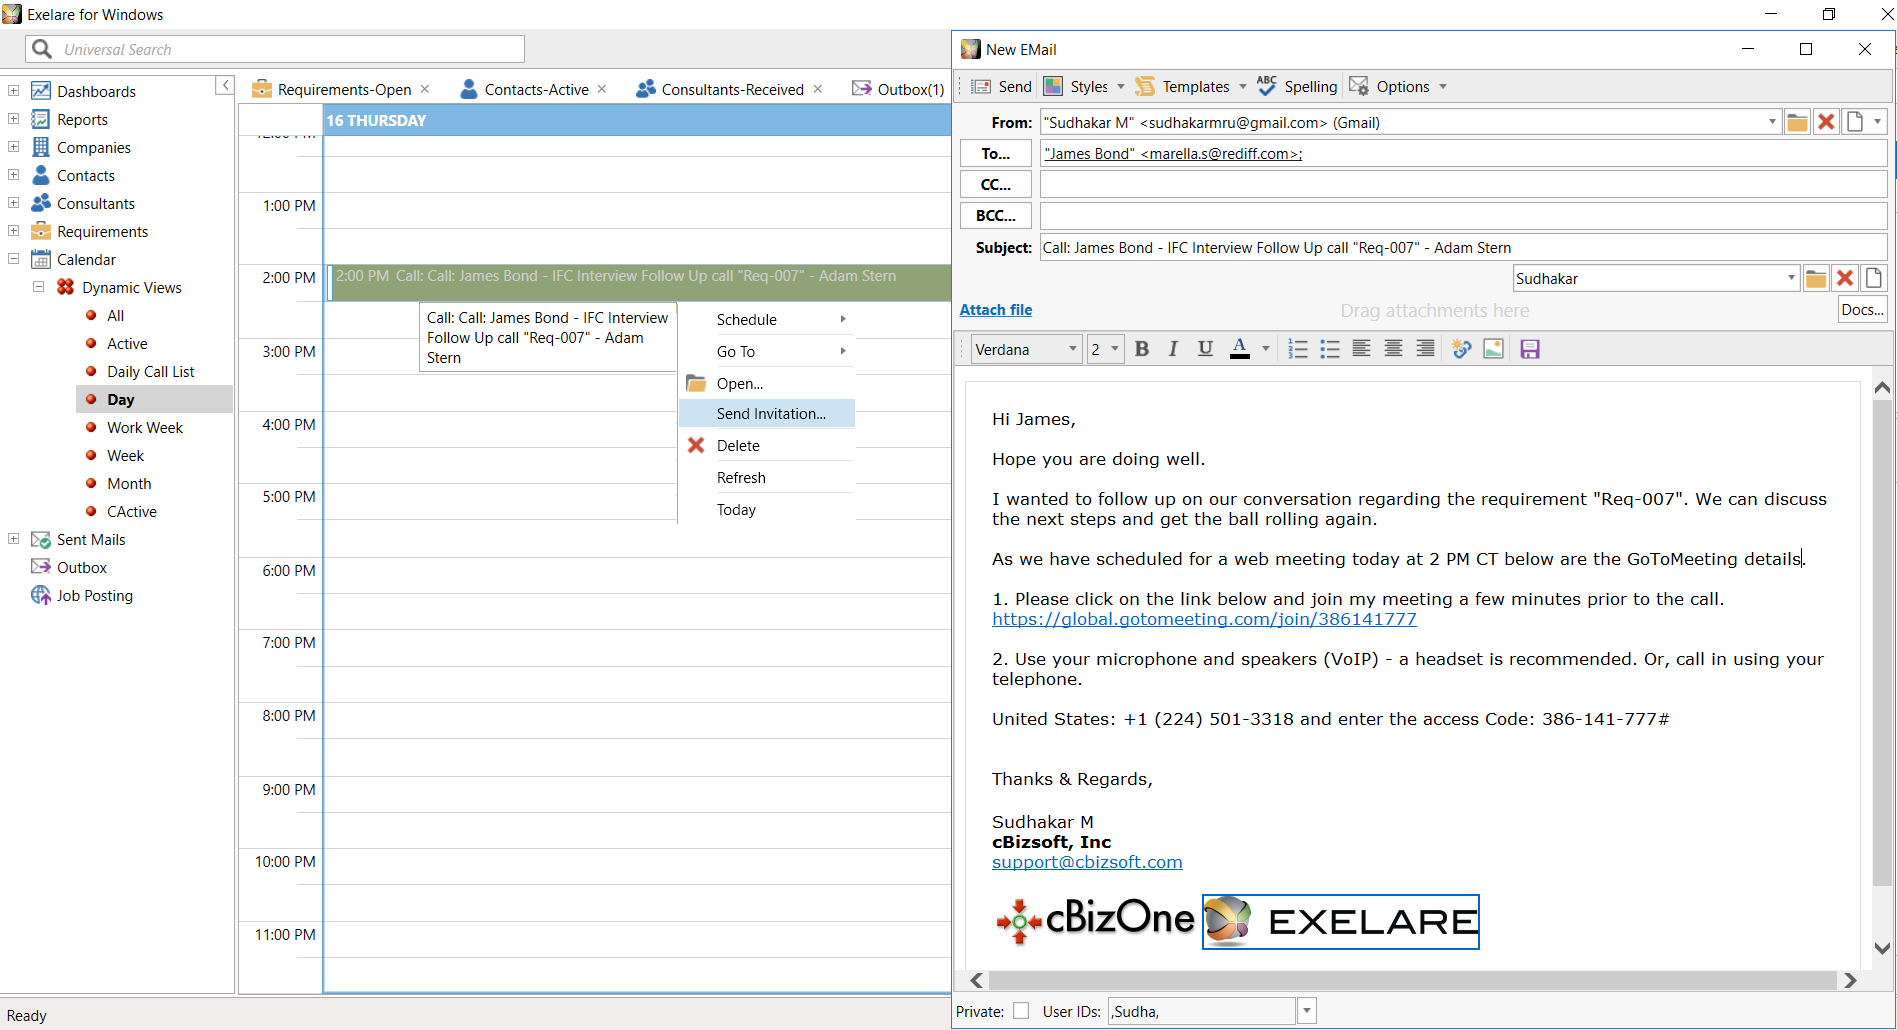Expand the Dashboards tree node
1897x1030 pixels.
point(14,91)
